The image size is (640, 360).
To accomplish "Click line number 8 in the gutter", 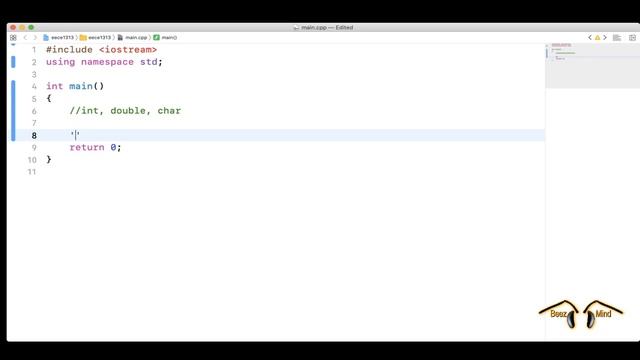I will pyautogui.click(x=34, y=136).
